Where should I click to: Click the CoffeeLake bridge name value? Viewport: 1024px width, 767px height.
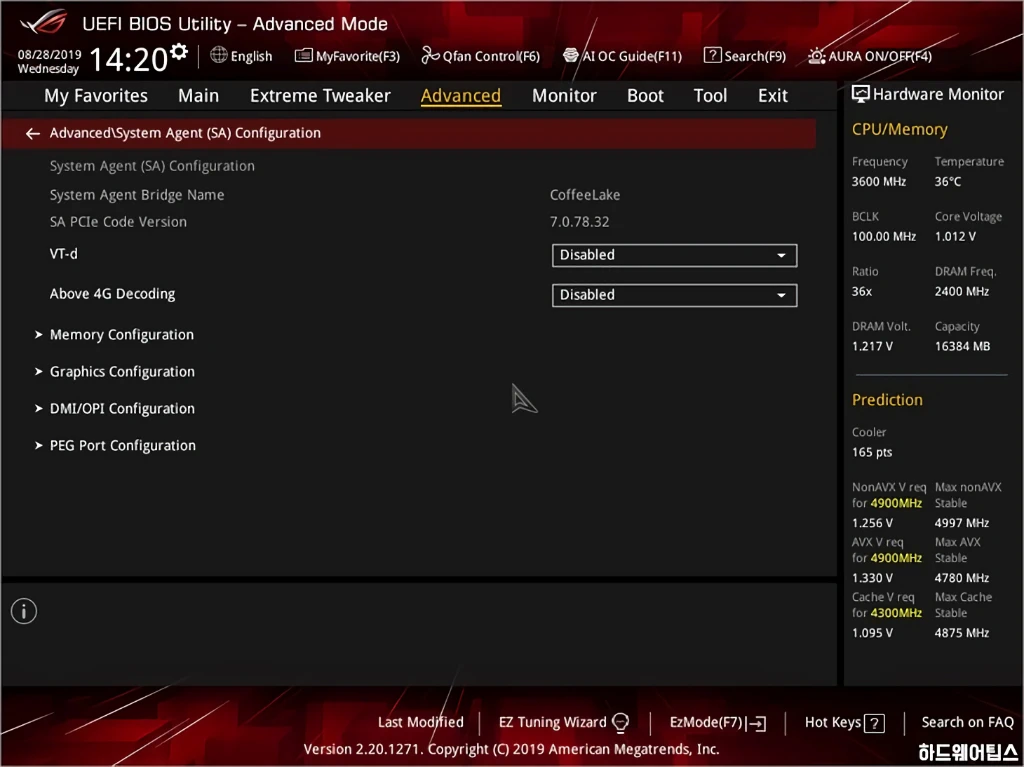585,195
